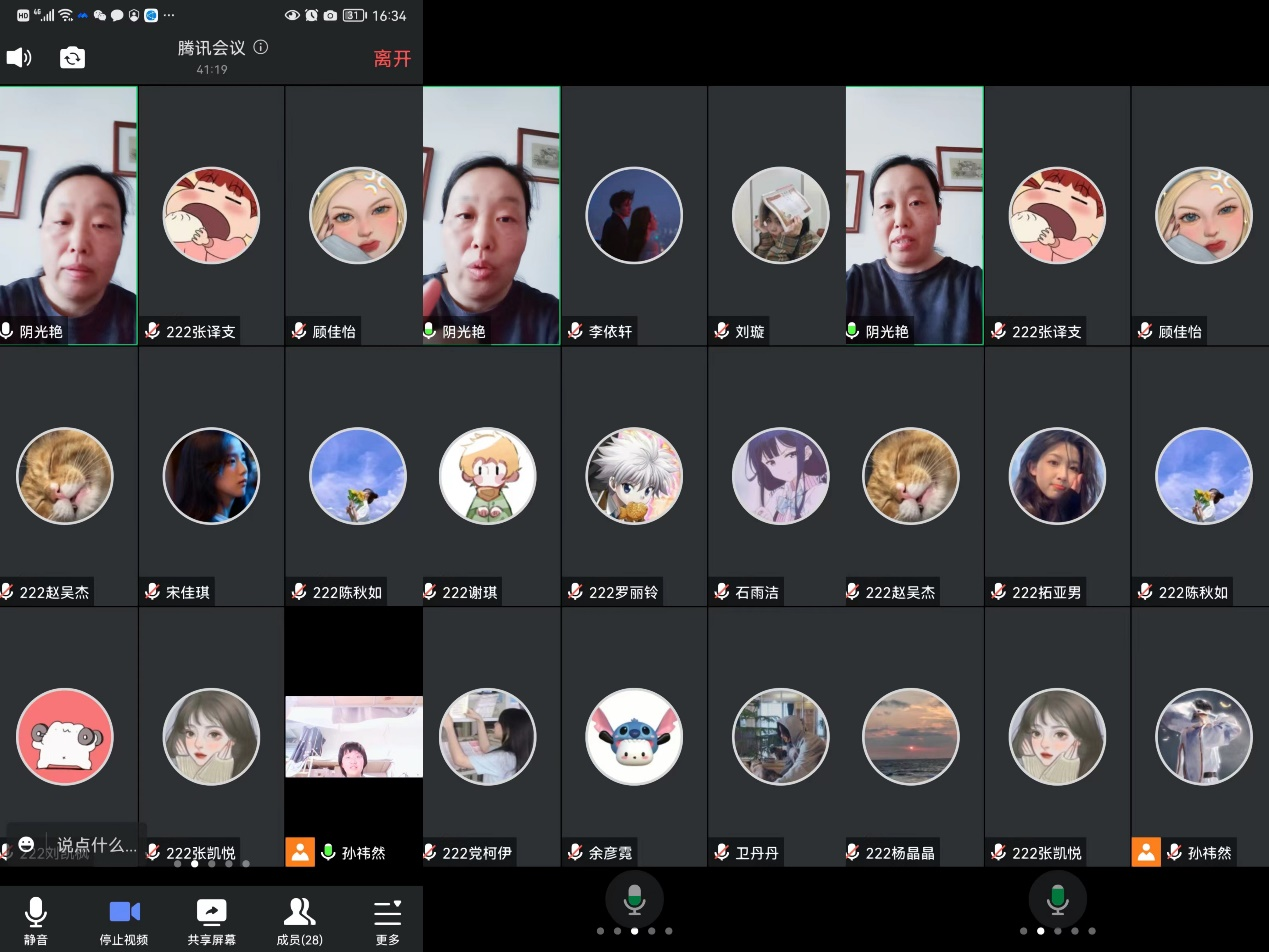This screenshot has height=952, width=1269.
Task: Tap the 说点什么... chat input
Action: pos(95,845)
